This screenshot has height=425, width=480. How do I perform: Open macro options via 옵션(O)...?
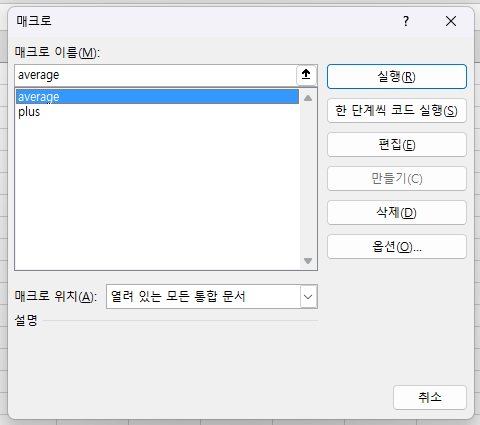[x=397, y=247]
